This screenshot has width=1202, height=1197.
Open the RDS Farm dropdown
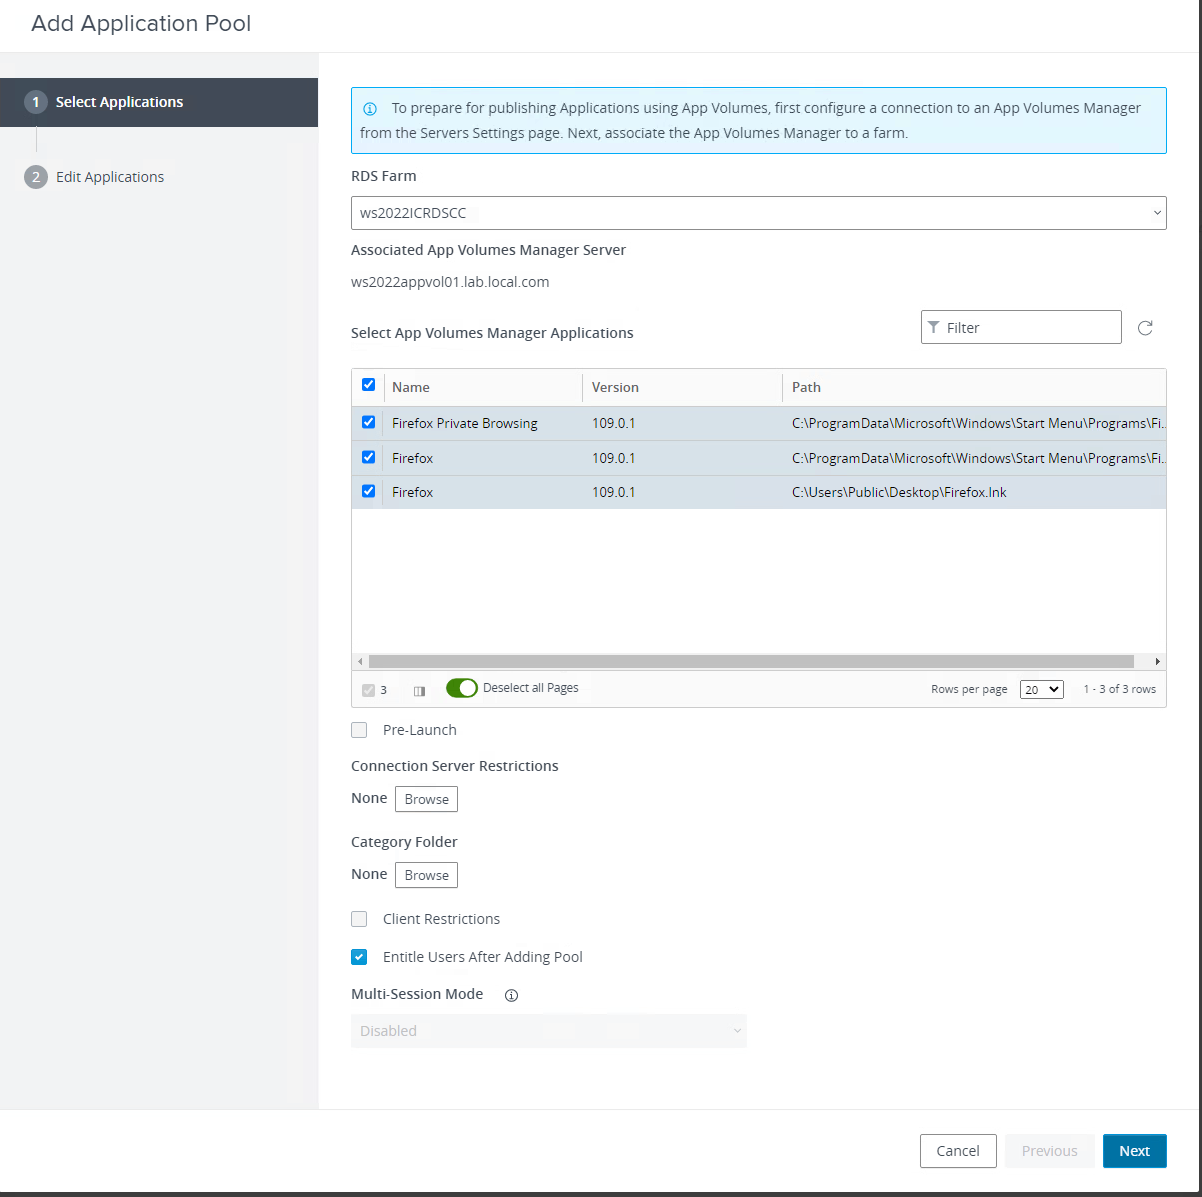(758, 213)
